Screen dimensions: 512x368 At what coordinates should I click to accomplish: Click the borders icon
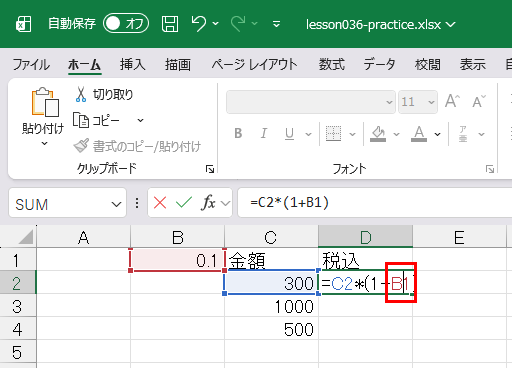333,134
